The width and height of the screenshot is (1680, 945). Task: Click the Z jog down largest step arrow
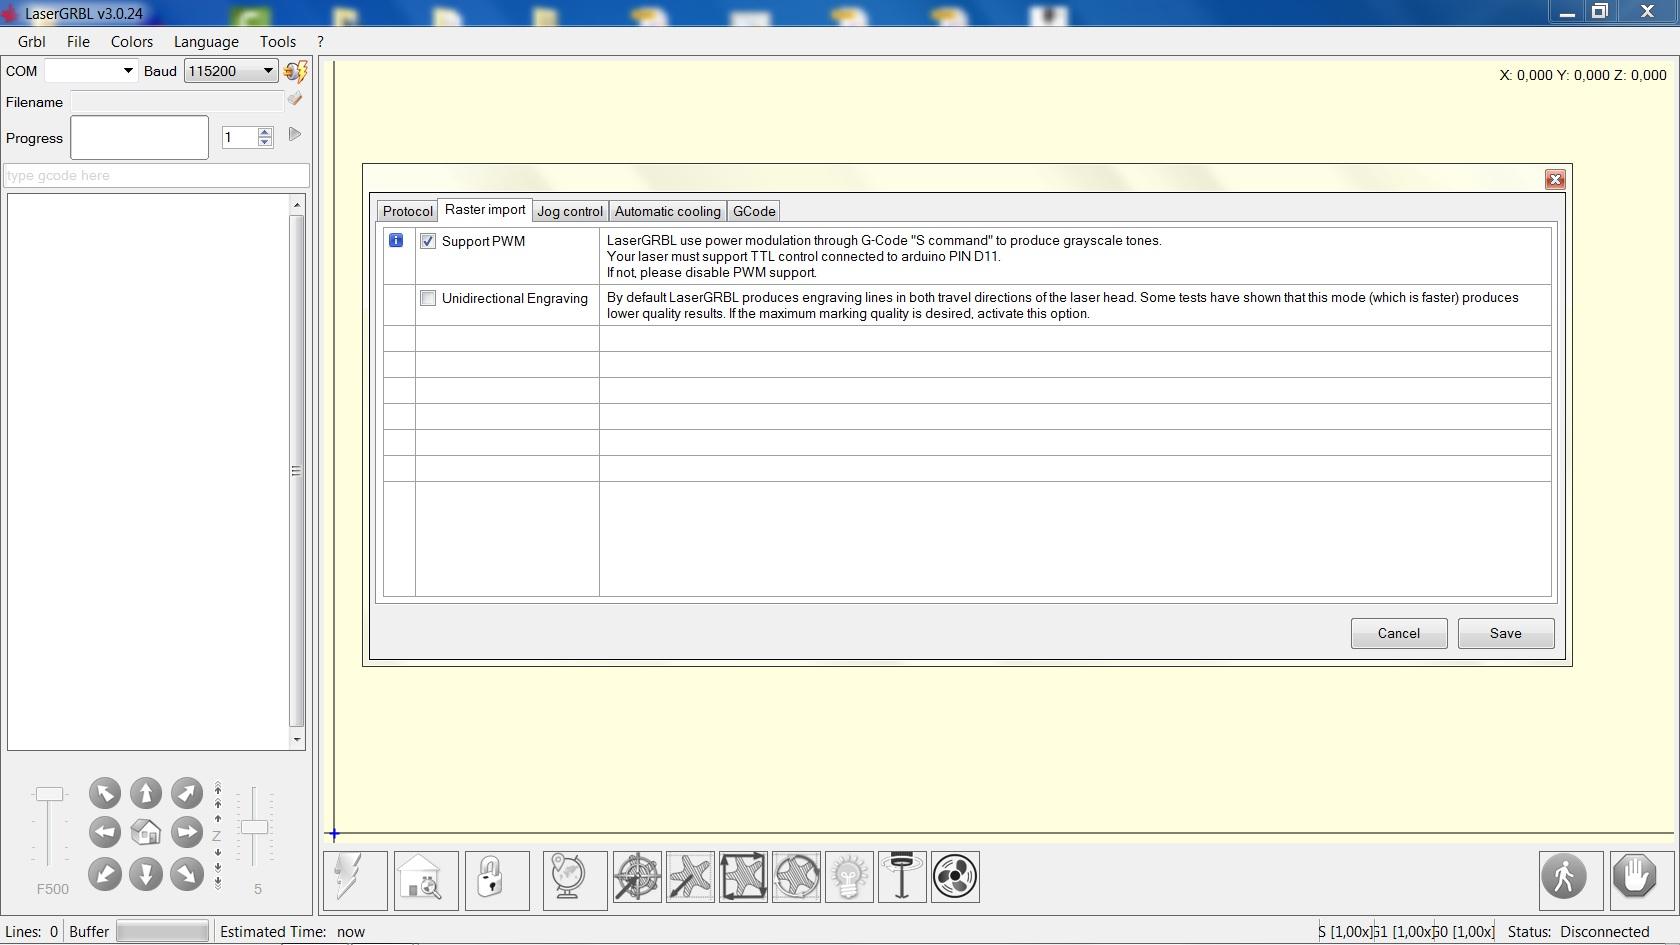(x=218, y=883)
